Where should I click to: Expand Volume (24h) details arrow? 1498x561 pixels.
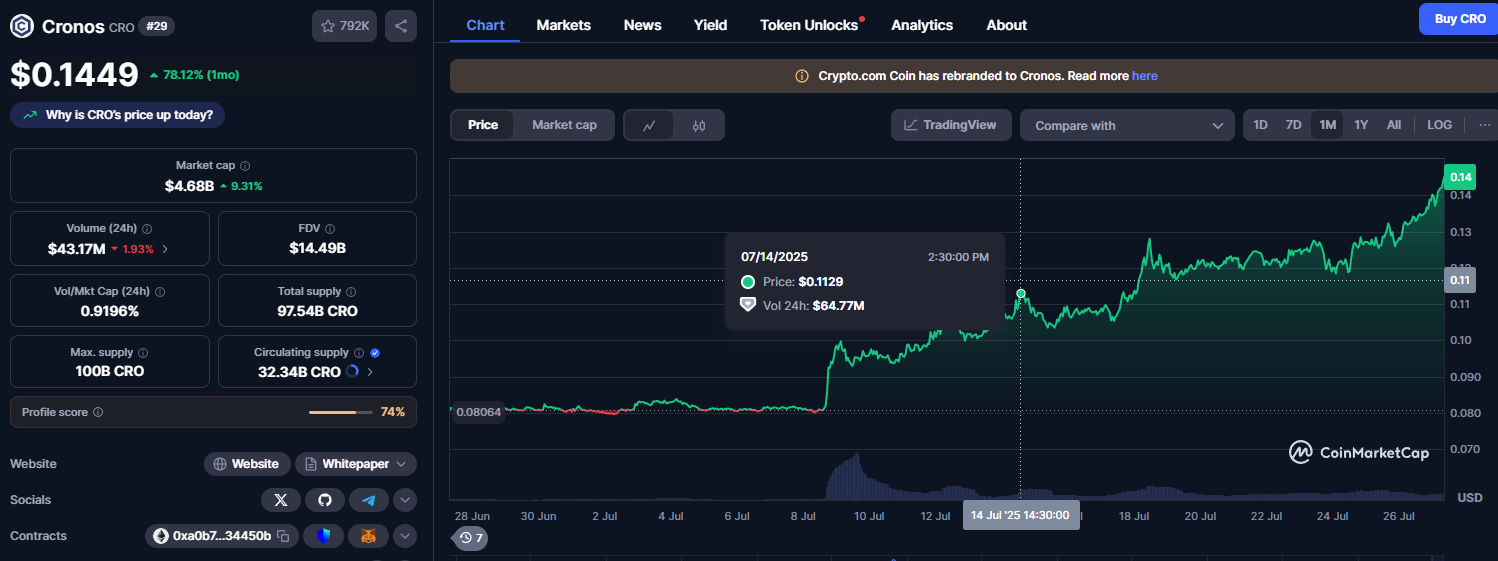pyautogui.click(x=165, y=248)
